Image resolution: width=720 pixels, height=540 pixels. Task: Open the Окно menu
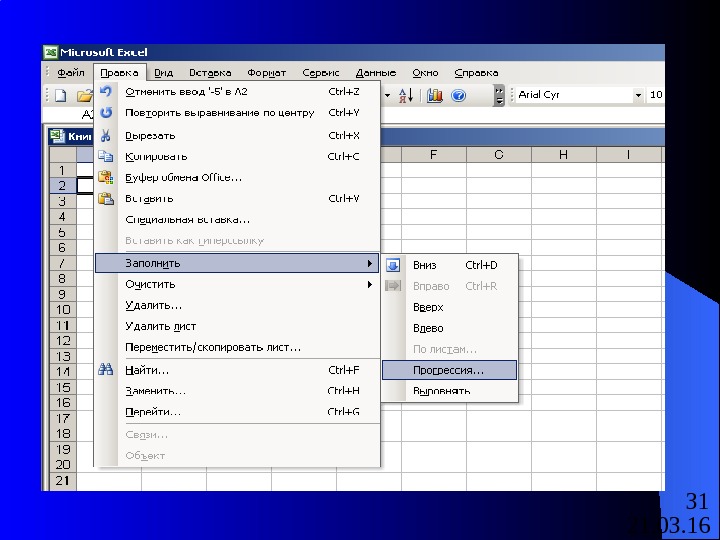425,73
